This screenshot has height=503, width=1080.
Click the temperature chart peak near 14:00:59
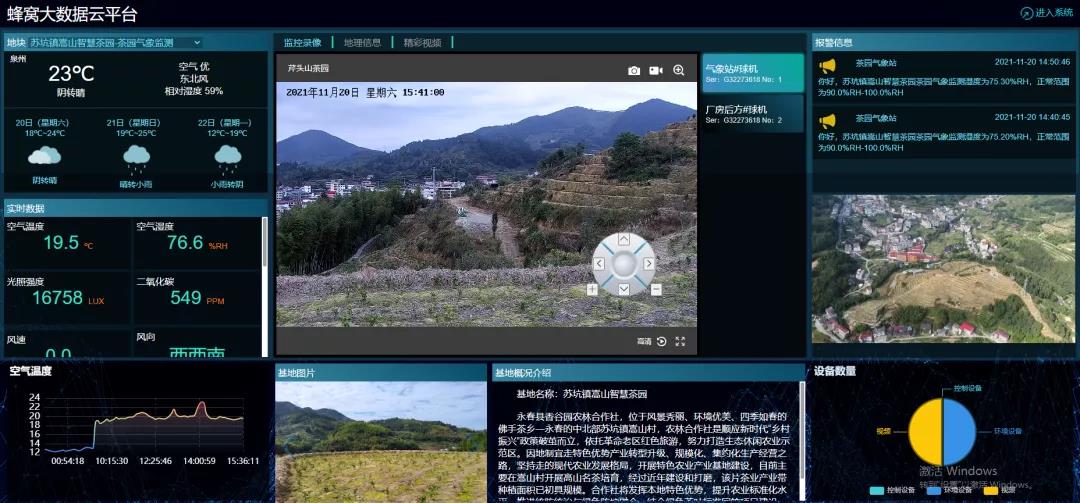click(x=201, y=404)
